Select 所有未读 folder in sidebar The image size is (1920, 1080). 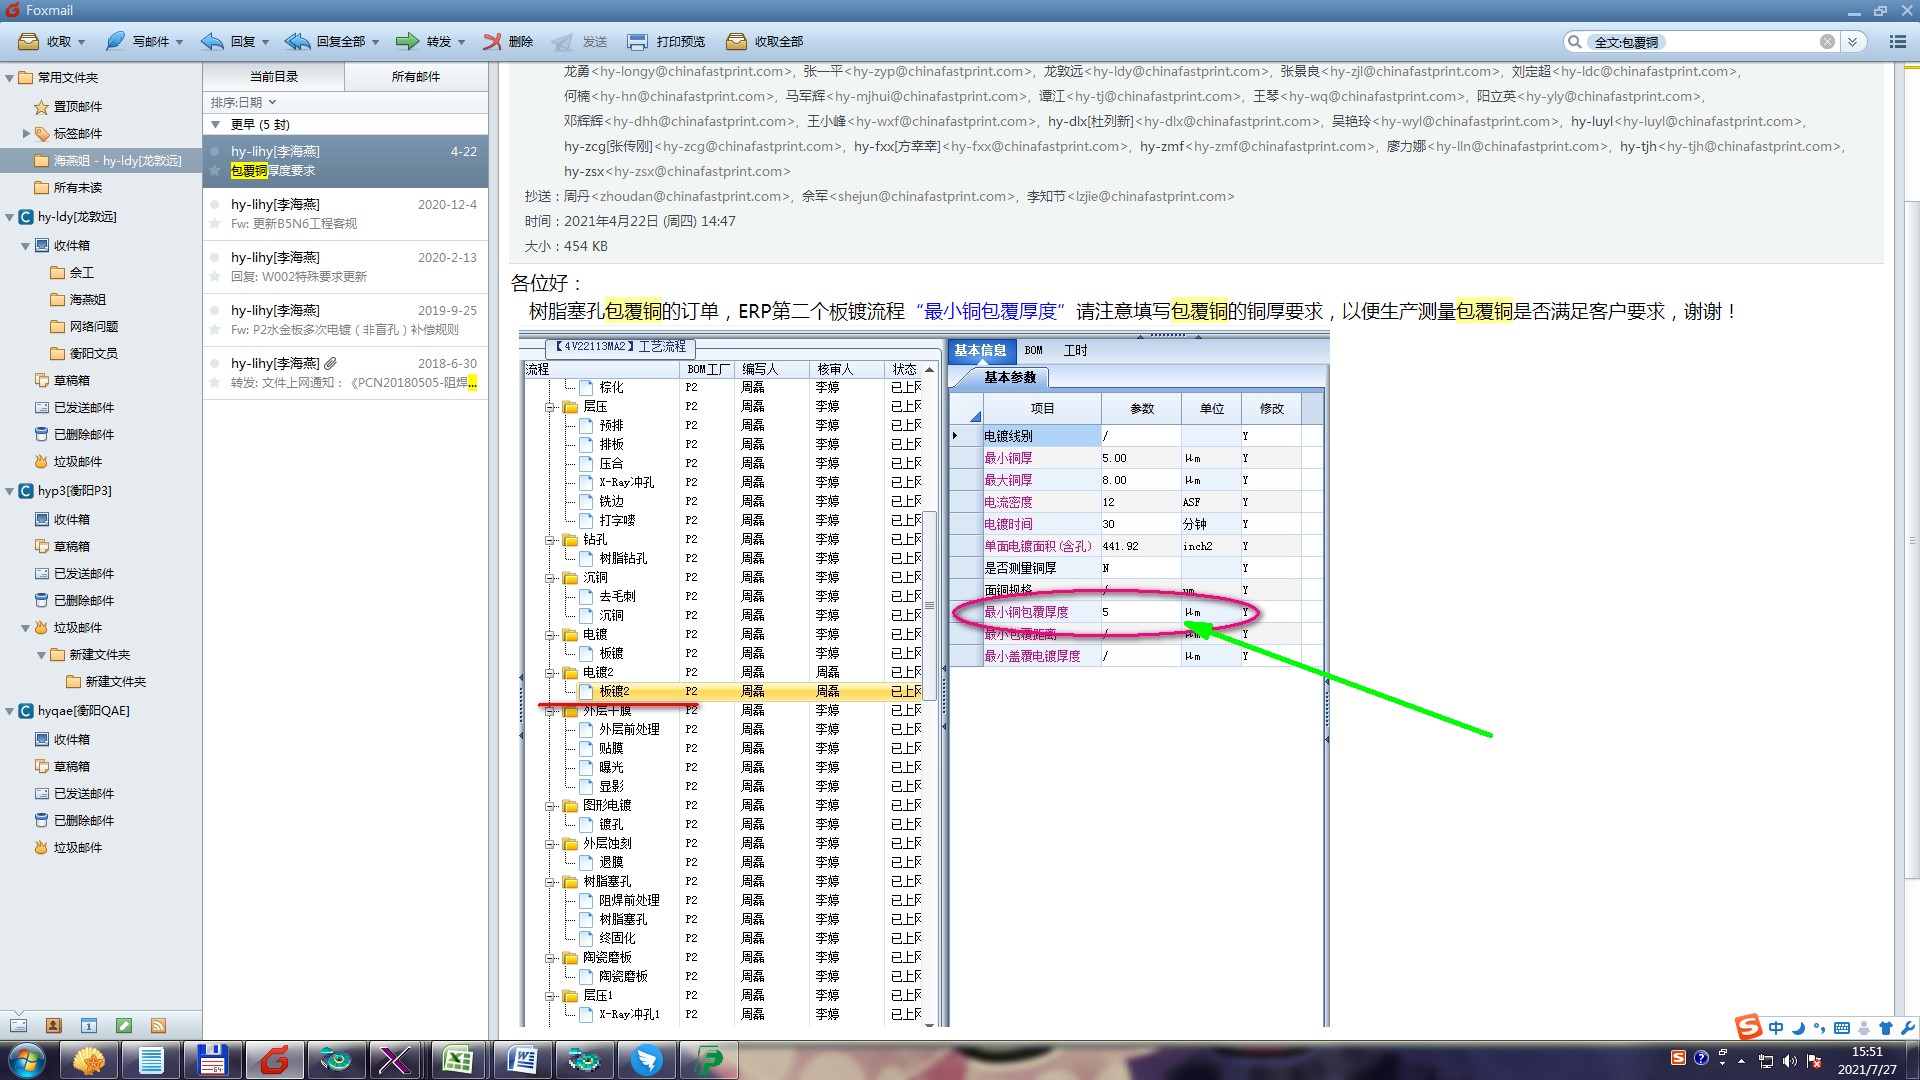[77, 188]
